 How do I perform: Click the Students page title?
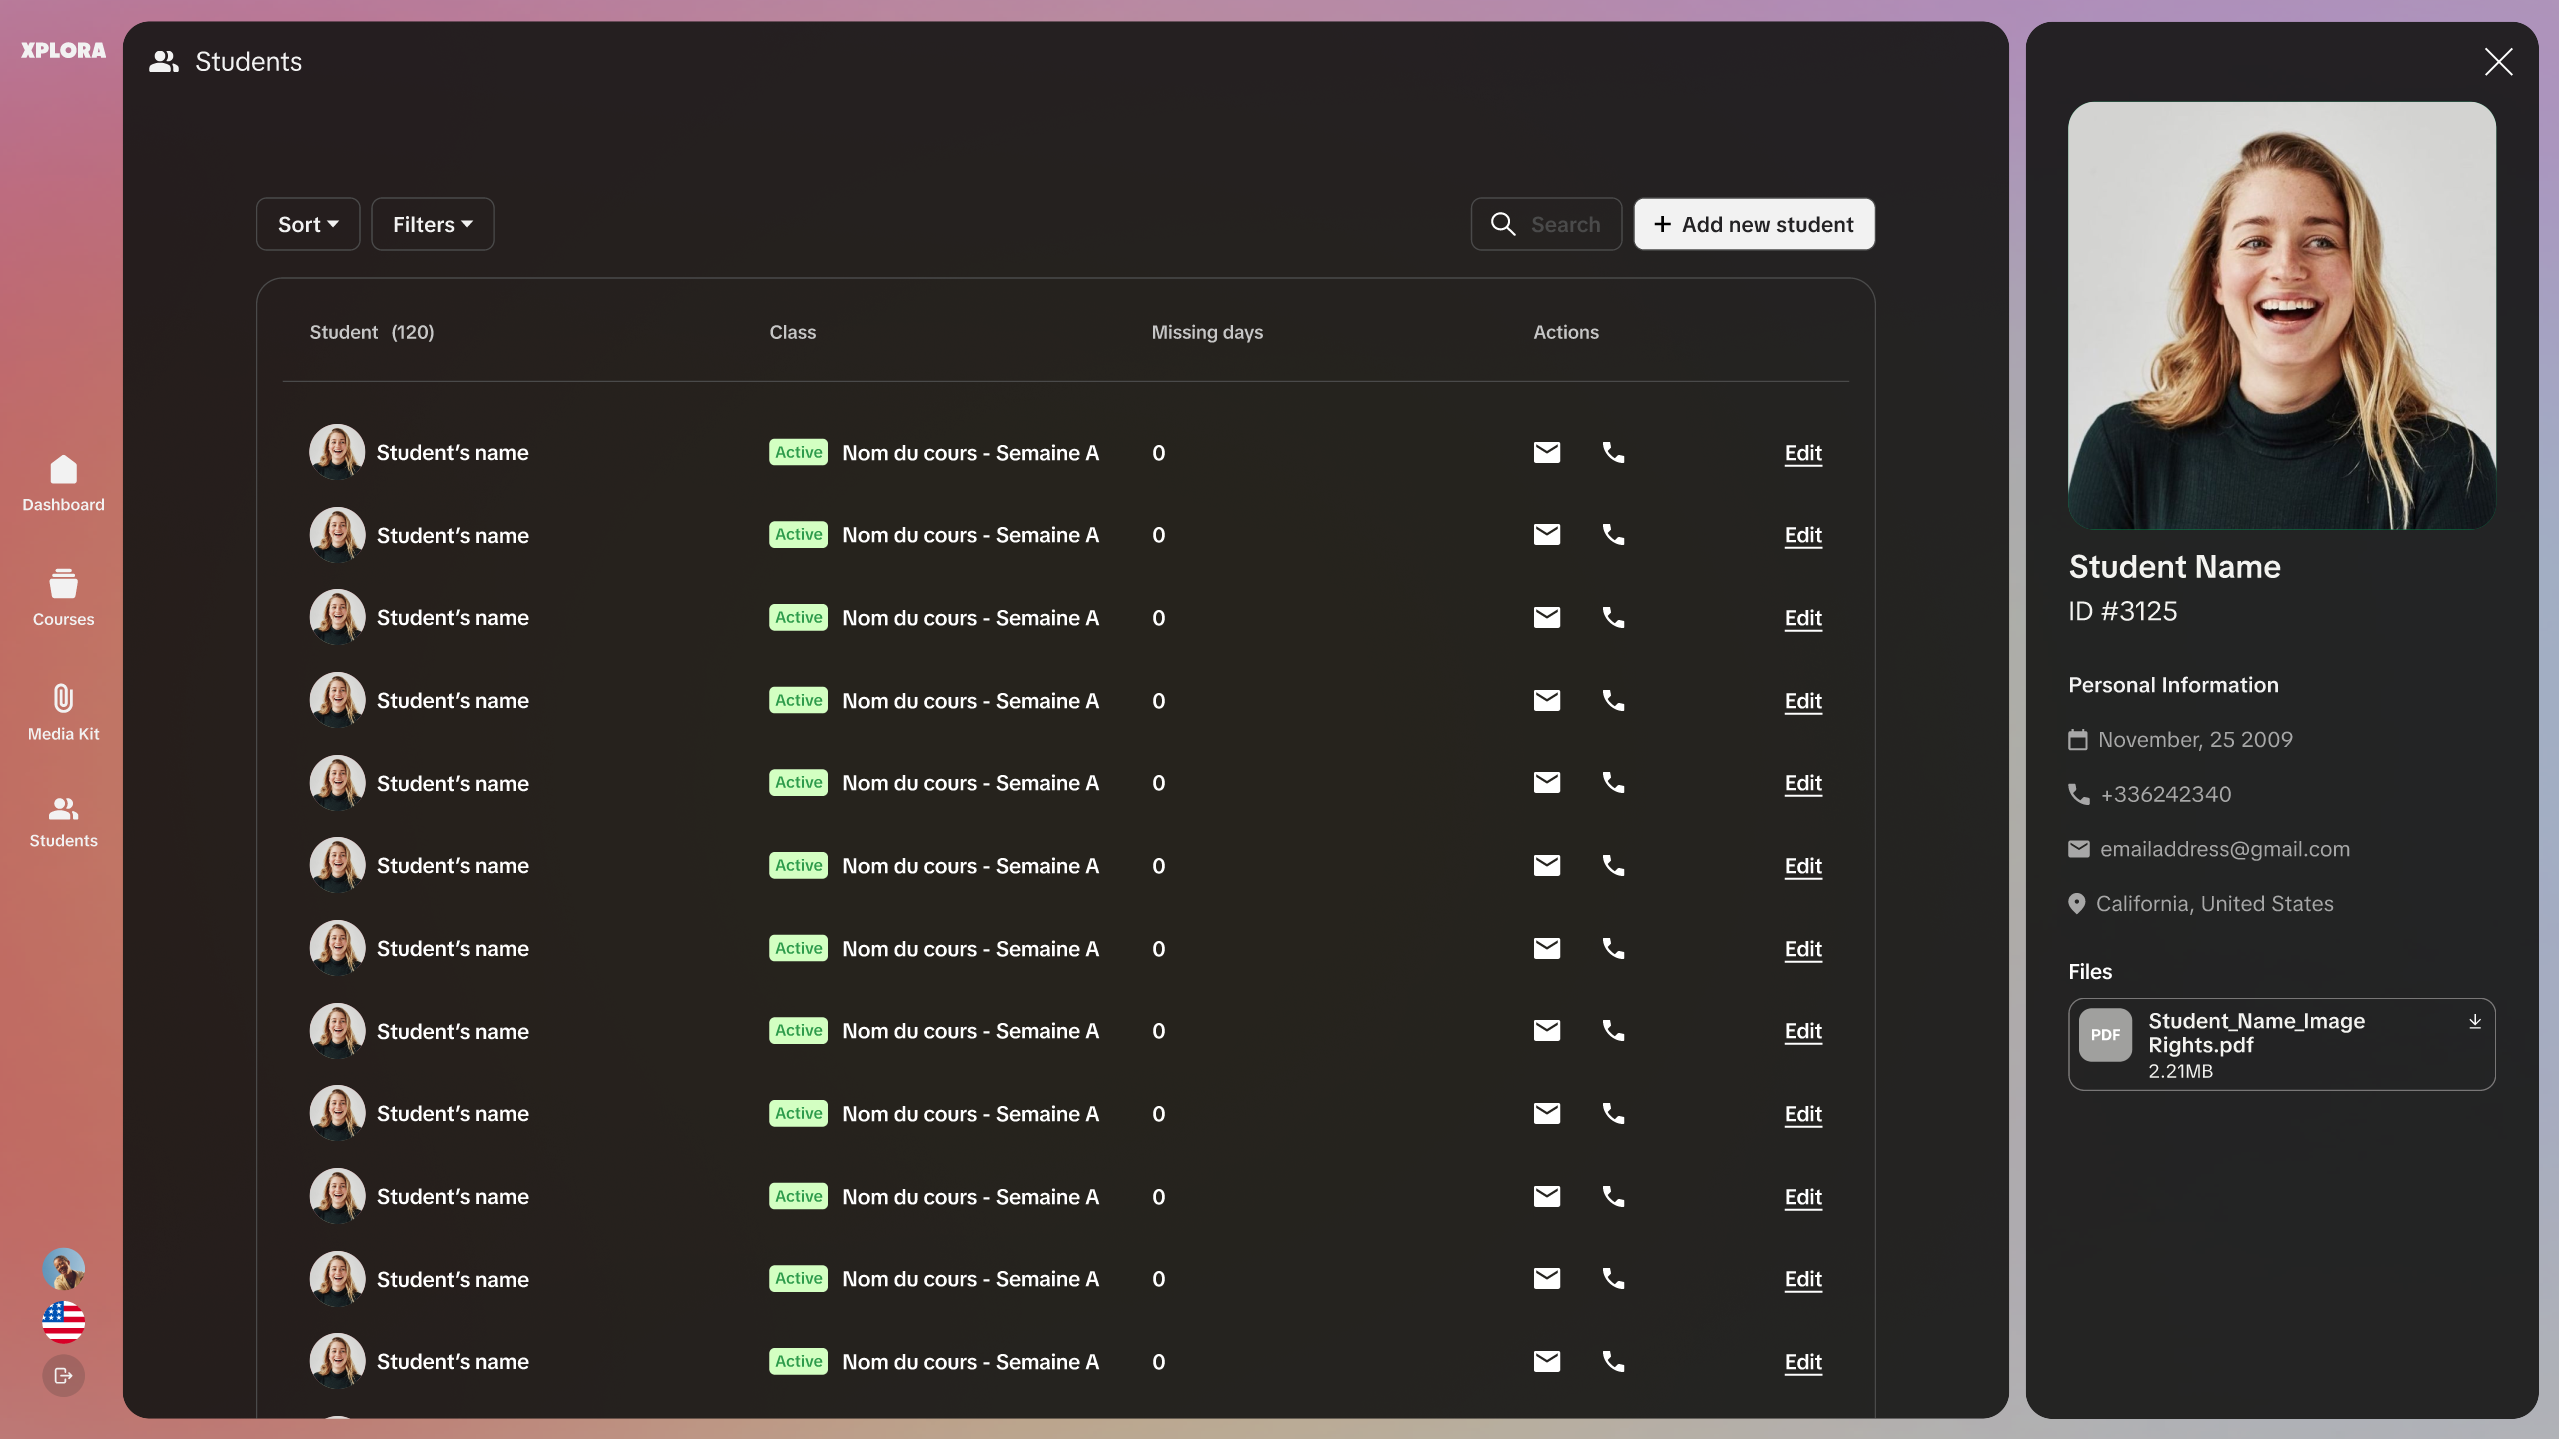click(248, 62)
